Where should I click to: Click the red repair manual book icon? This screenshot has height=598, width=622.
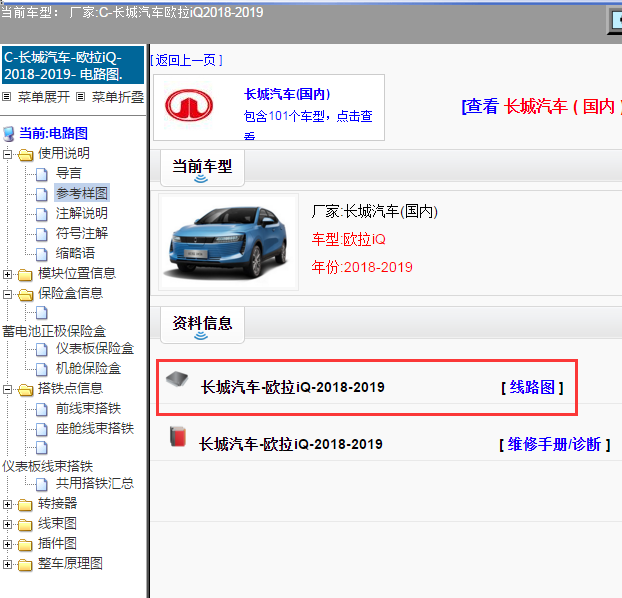tap(178, 436)
